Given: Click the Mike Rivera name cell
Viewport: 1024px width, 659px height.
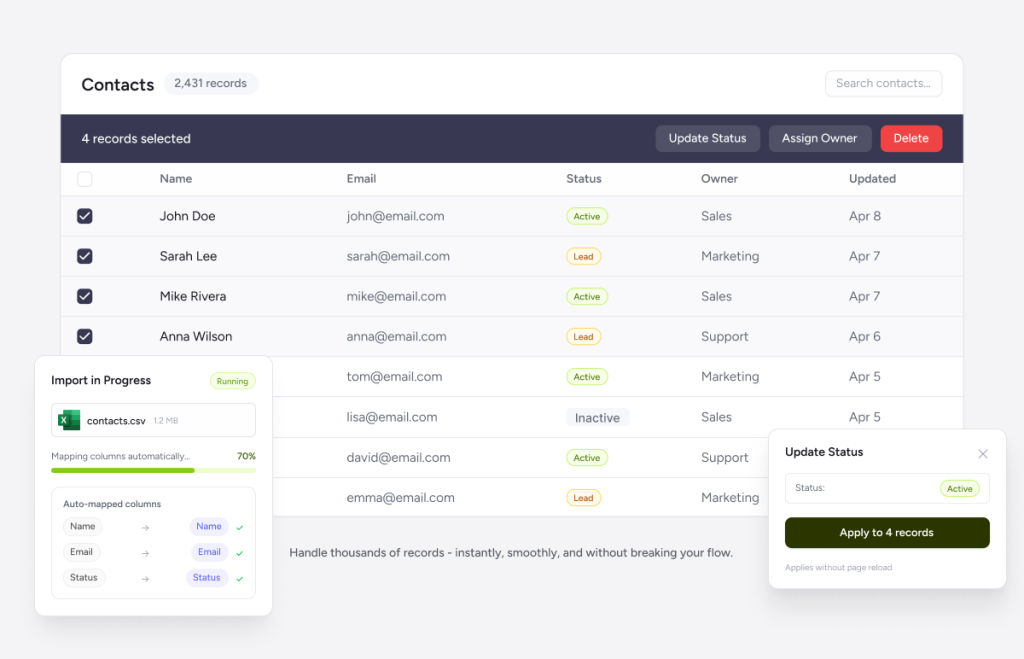Looking at the screenshot, I should tap(193, 297).
